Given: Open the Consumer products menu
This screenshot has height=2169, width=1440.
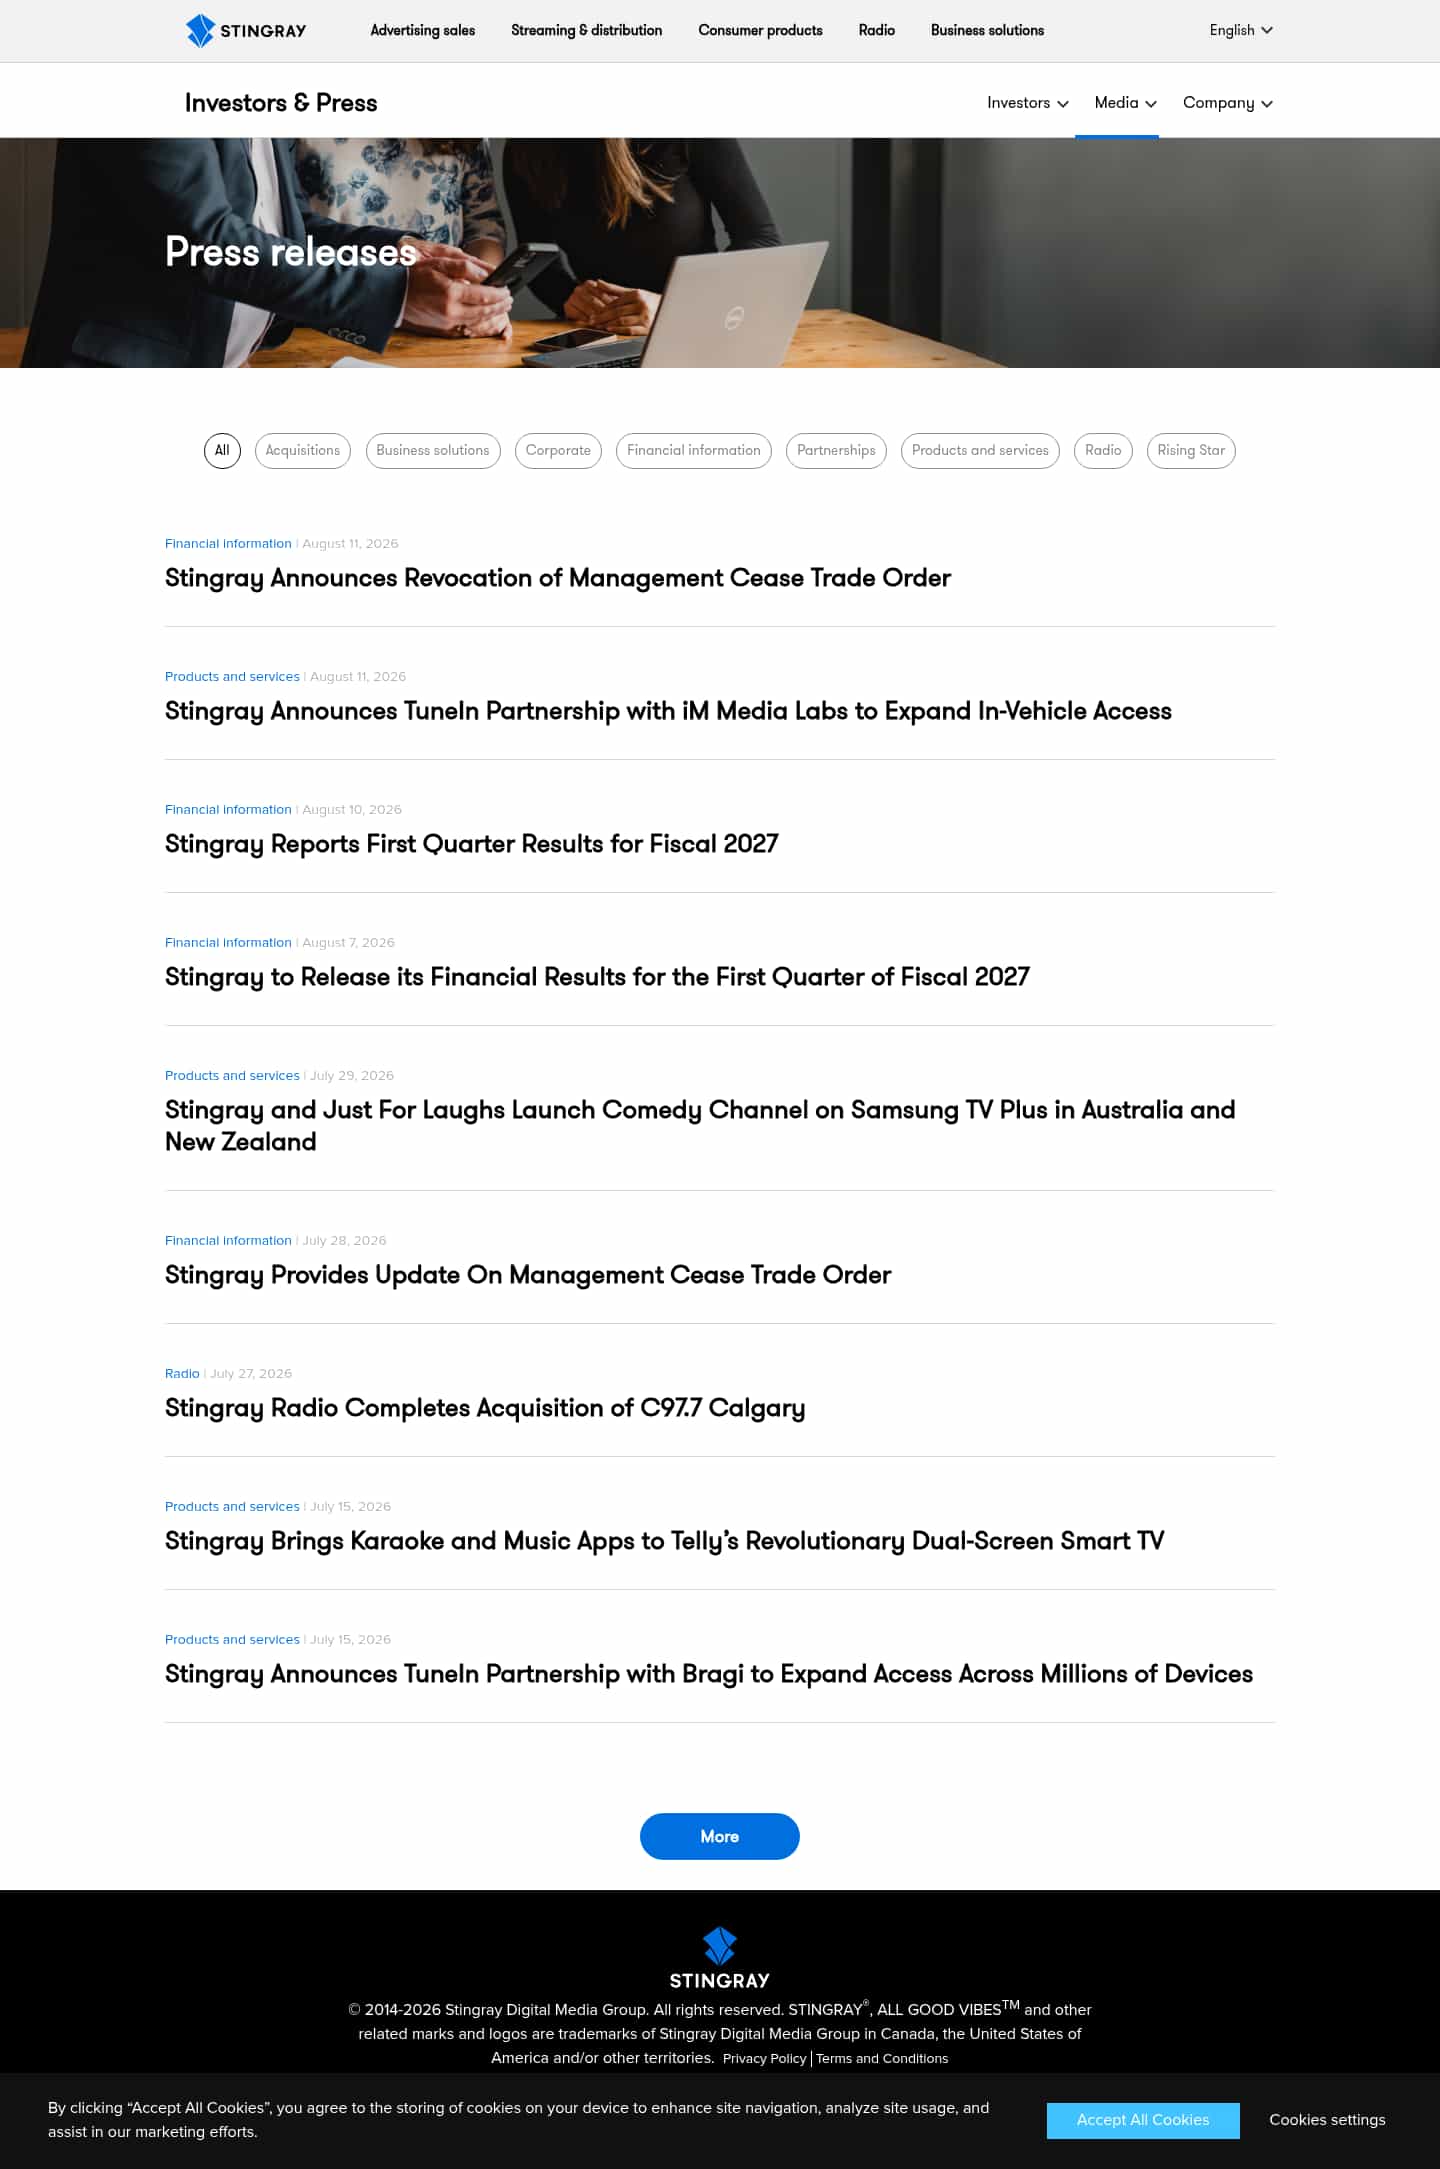Looking at the screenshot, I should [x=761, y=31].
